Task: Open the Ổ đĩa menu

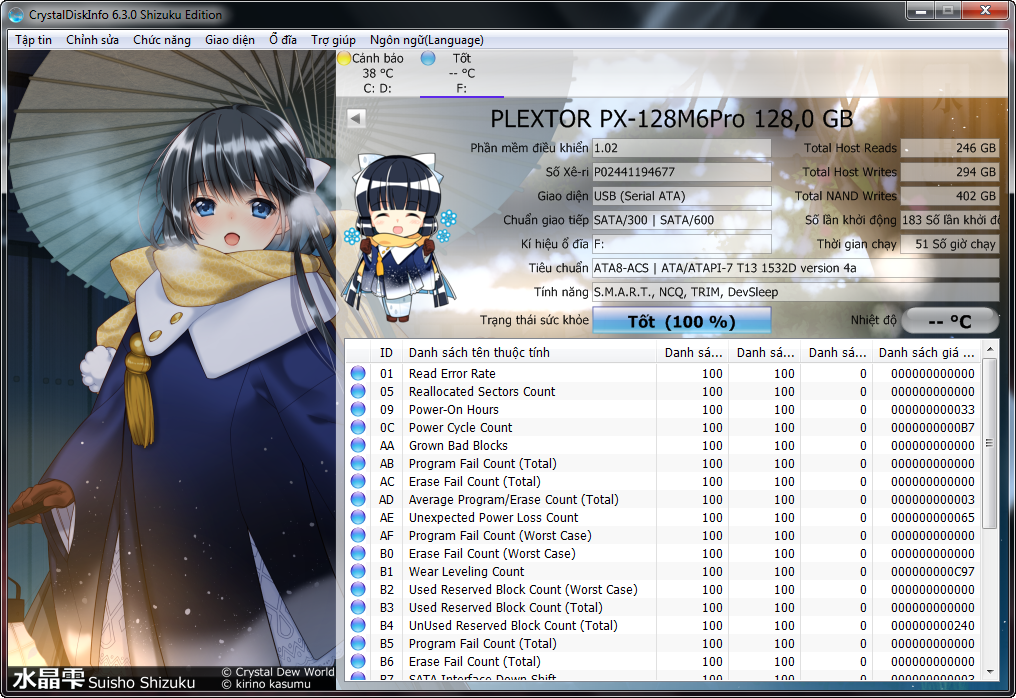Action: point(283,40)
